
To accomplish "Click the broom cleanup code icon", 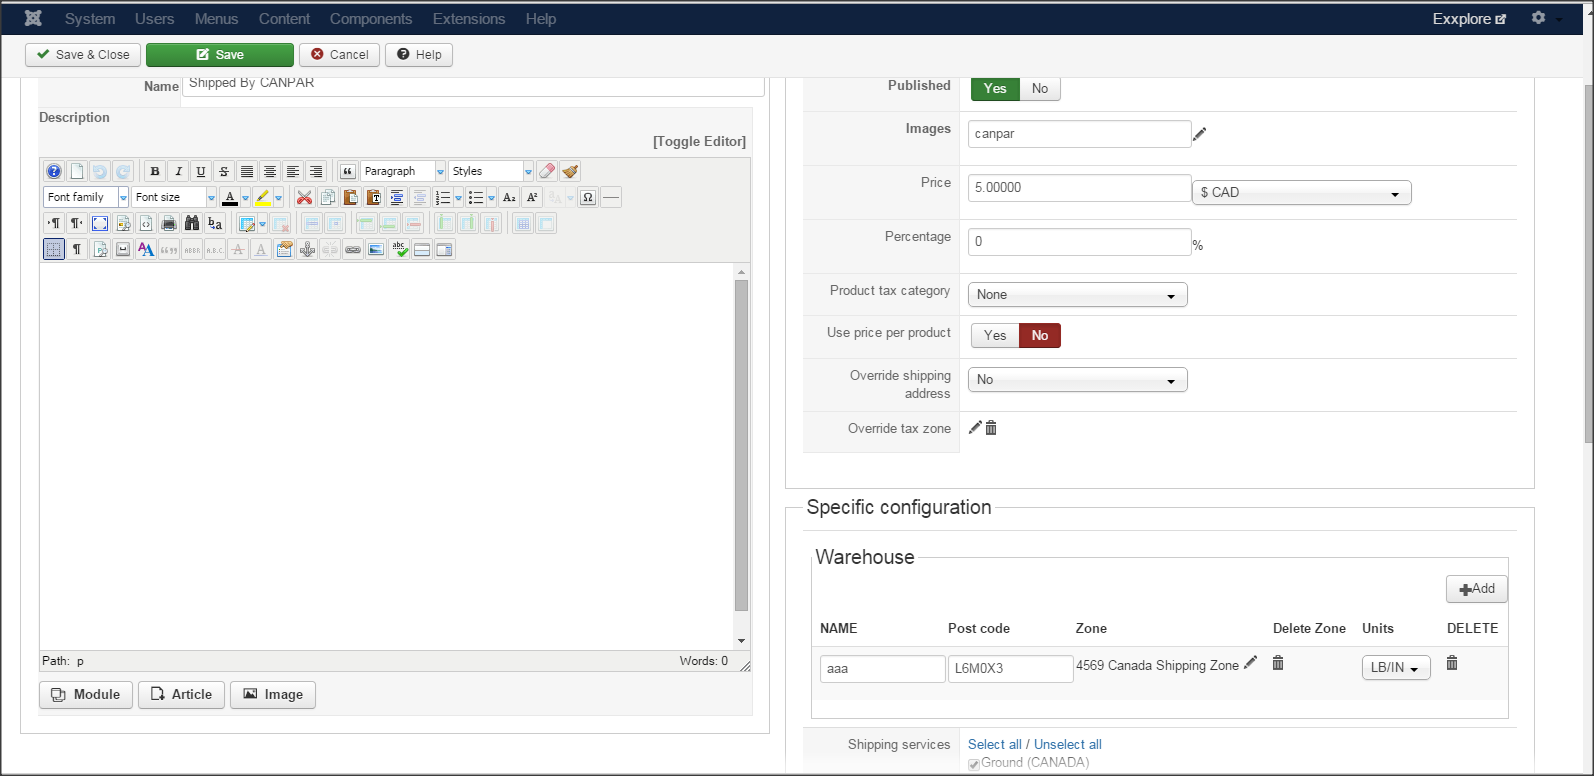I will (x=570, y=171).
